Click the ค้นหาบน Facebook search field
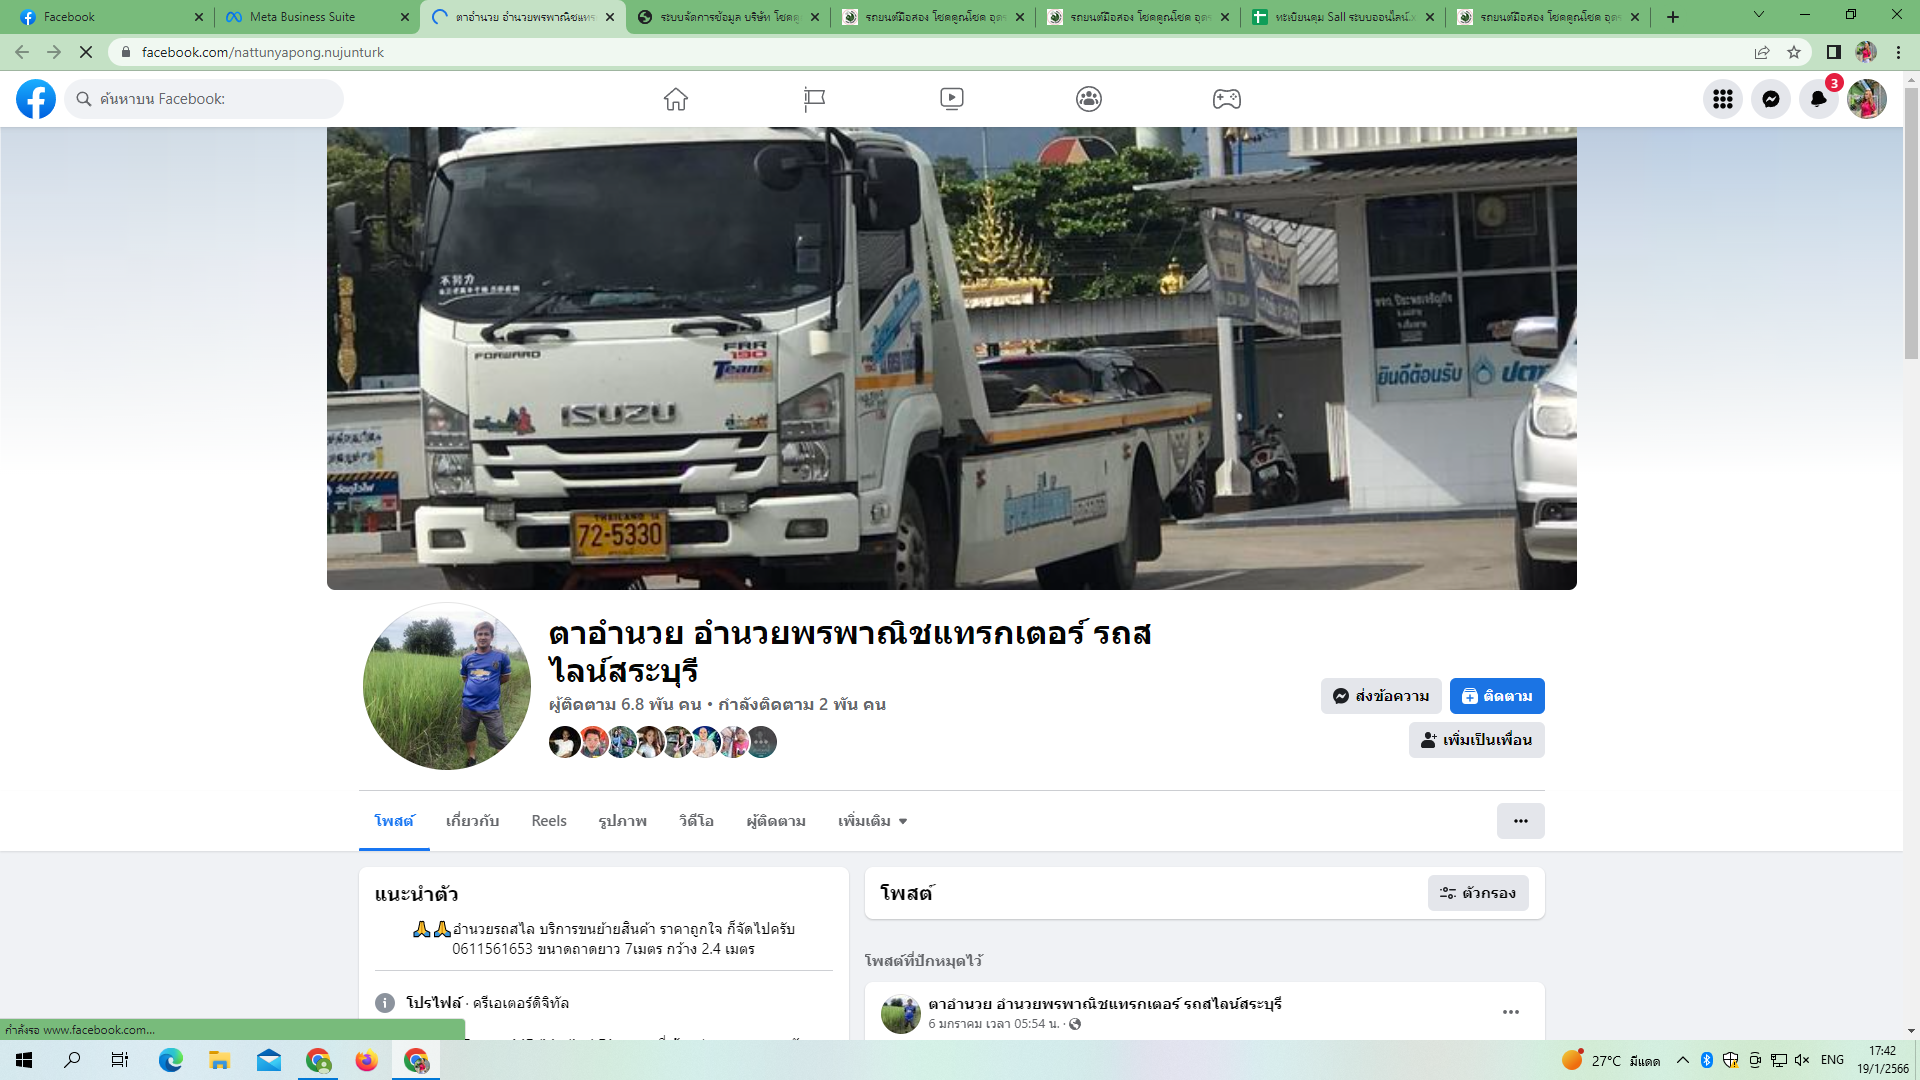Image resolution: width=1920 pixels, height=1080 pixels. tap(204, 99)
